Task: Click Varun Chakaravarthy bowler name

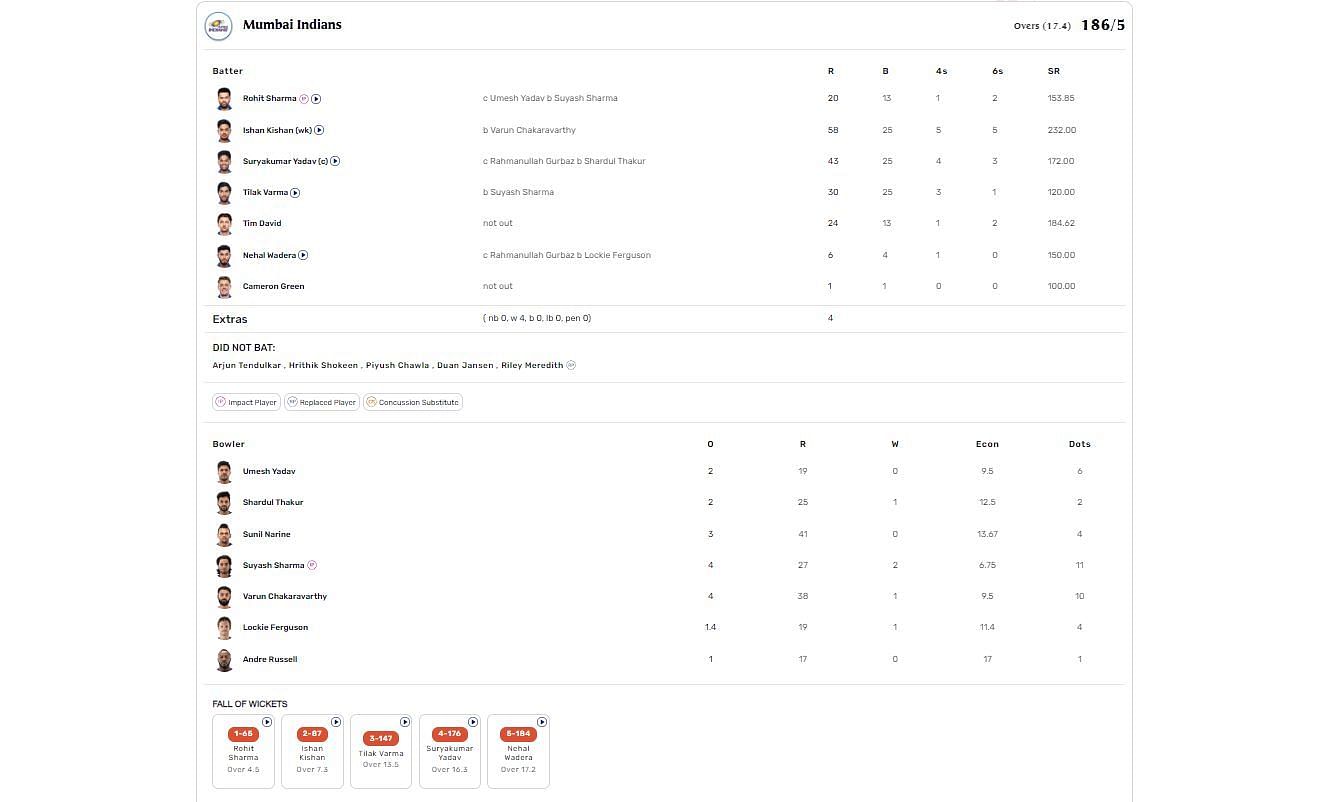Action: tap(285, 596)
